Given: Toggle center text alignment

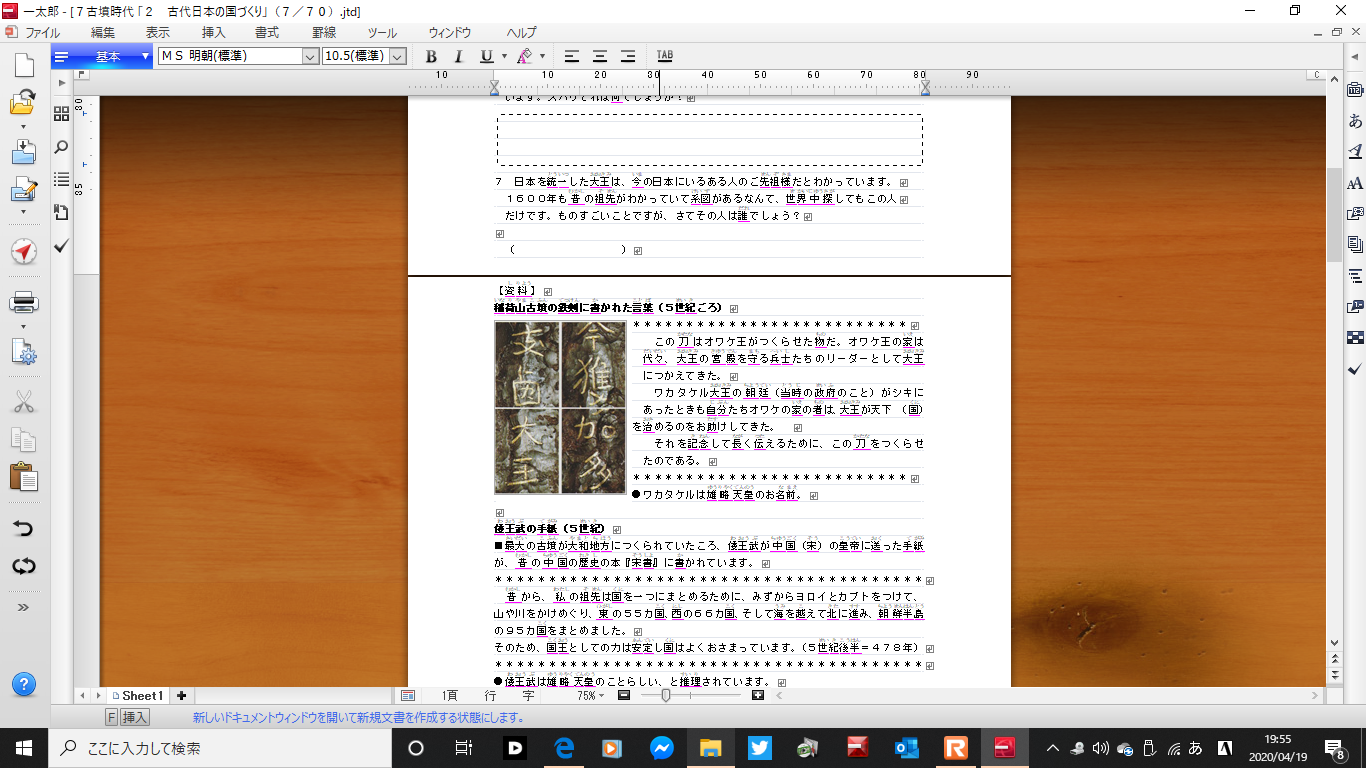Looking at the screenshot, I should coord(599,56).
